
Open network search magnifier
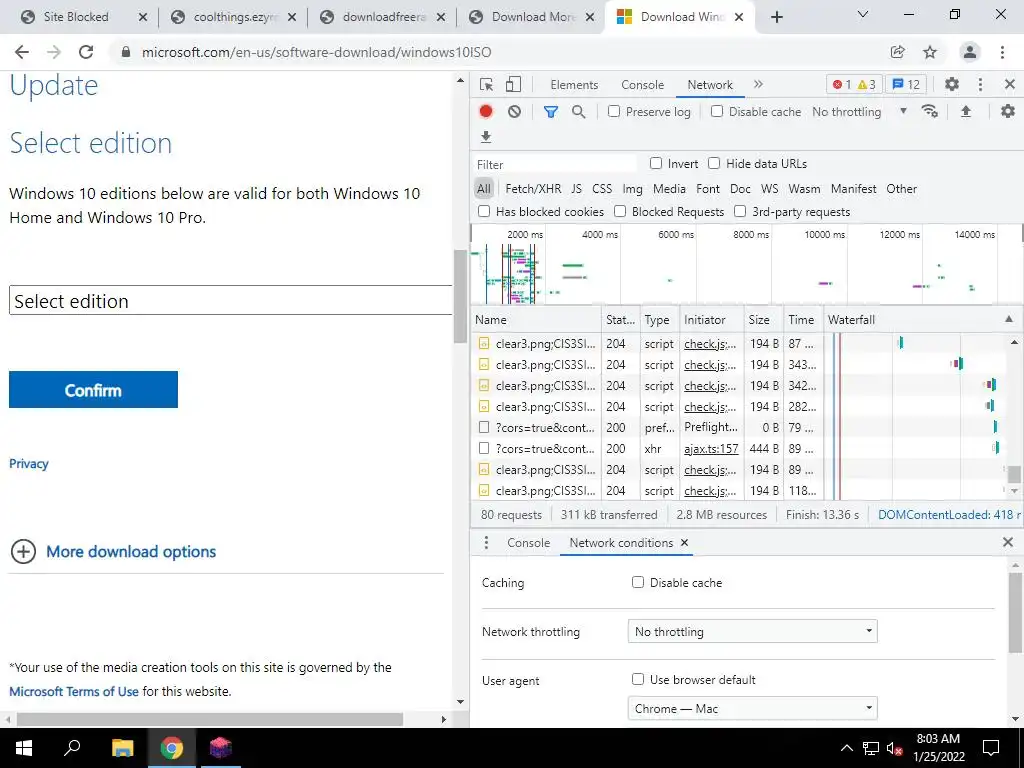579,112
